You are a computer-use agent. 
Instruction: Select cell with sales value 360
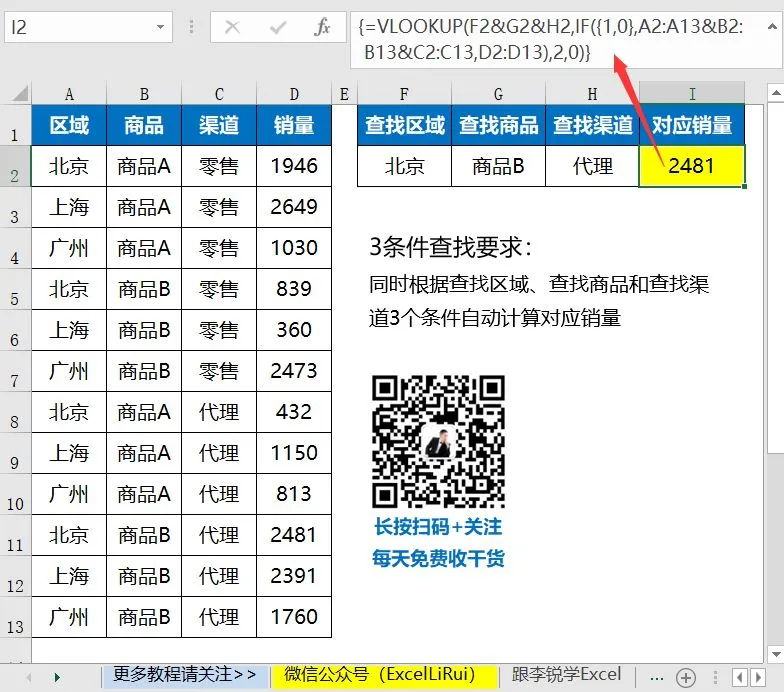pyautogui.click(x=294, y=330)
